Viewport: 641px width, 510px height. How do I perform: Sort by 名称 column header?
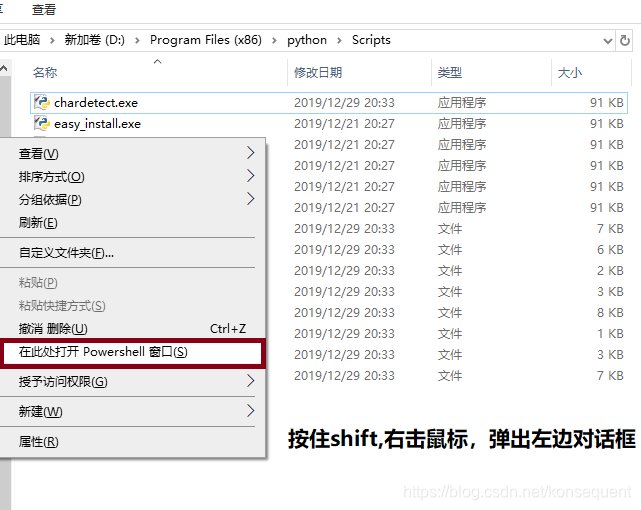pos(45,72)
